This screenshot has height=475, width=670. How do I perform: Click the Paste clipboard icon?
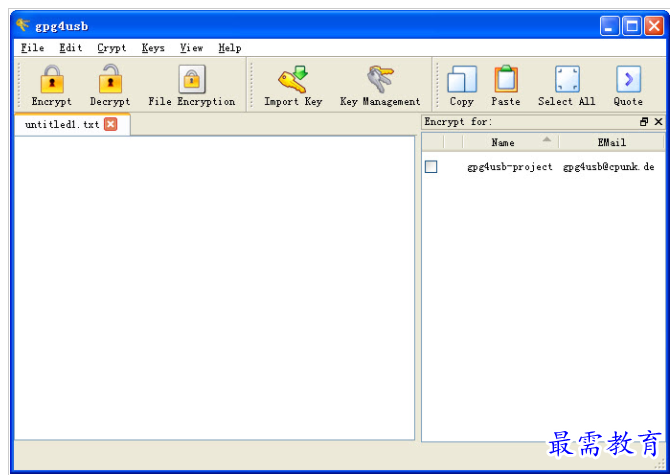[506, 79]
